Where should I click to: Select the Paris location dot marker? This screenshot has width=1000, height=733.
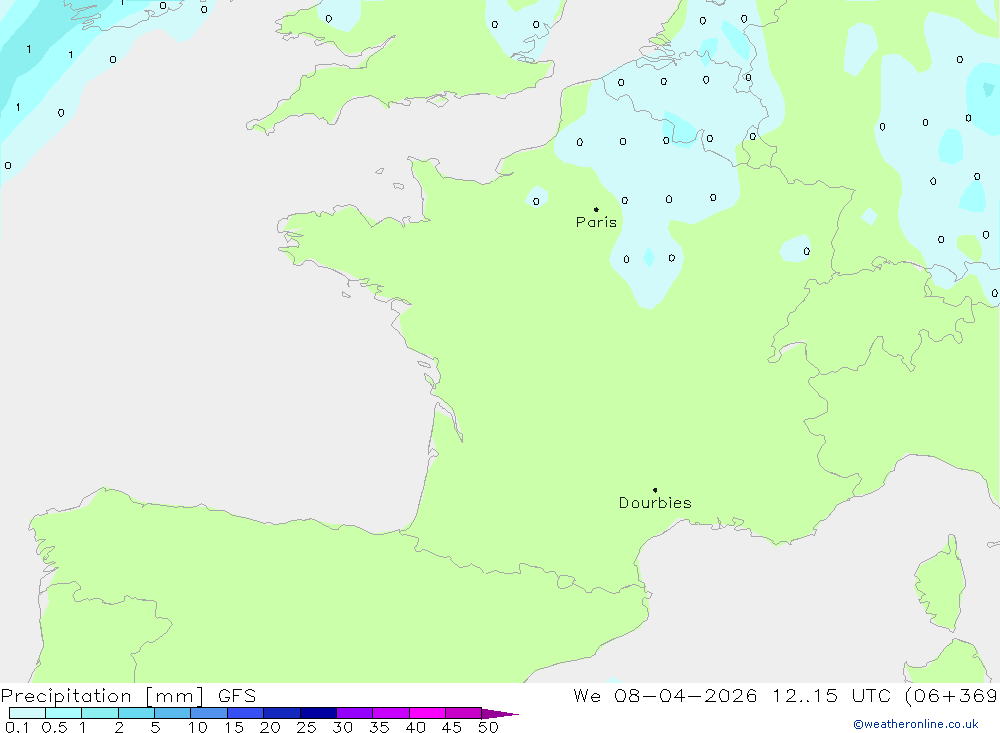point(596,209)
